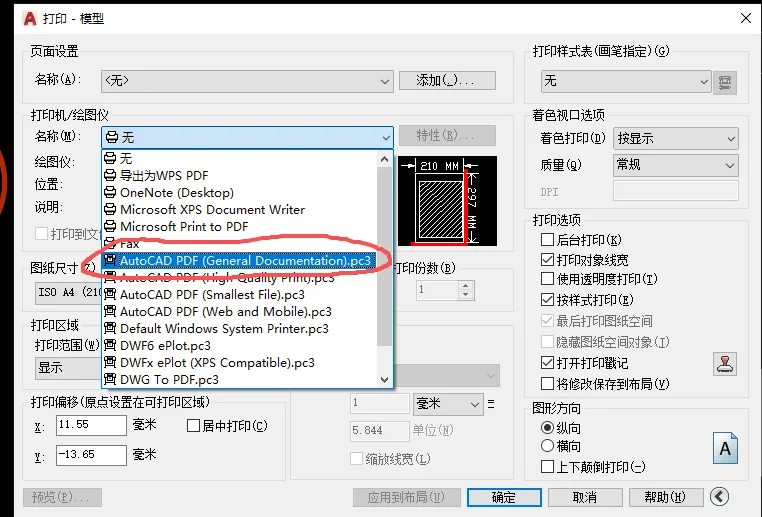762x517 pixels.
Task: Click the portrait orientation page preview icon
Action: (725, 448)
